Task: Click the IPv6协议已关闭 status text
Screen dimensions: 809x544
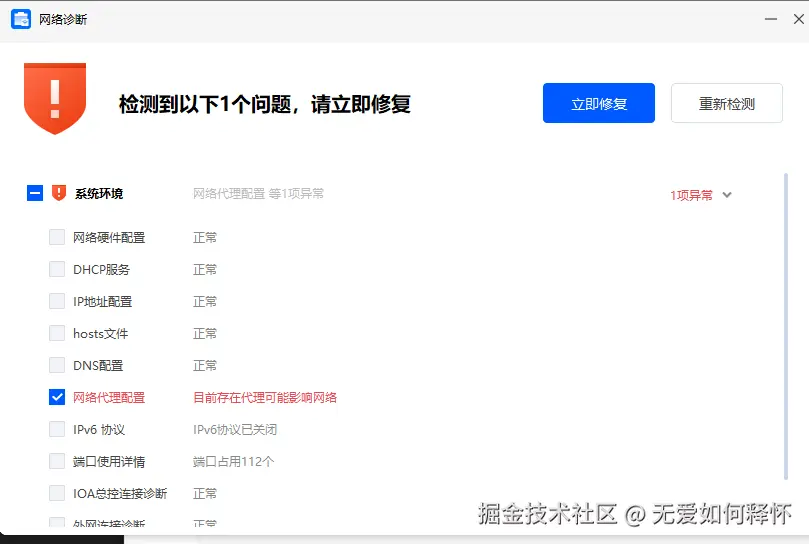Action: coord(235,429)
